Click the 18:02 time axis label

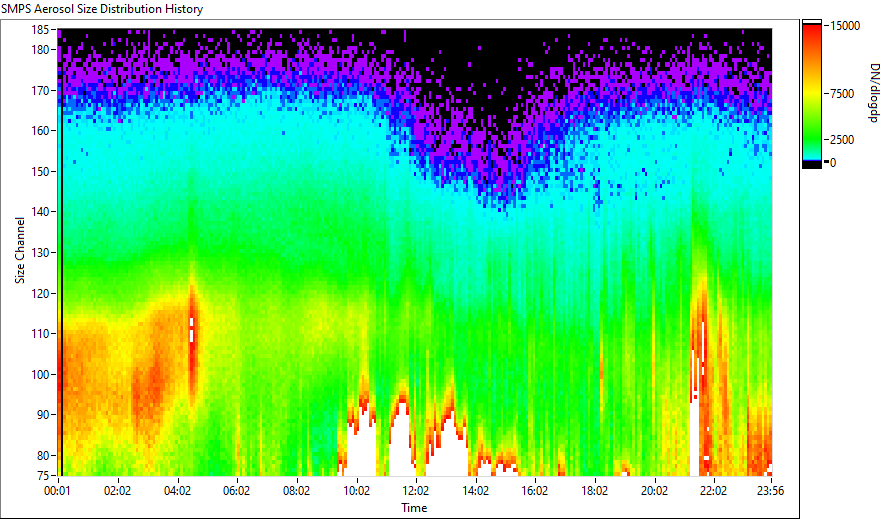[594, 491]
